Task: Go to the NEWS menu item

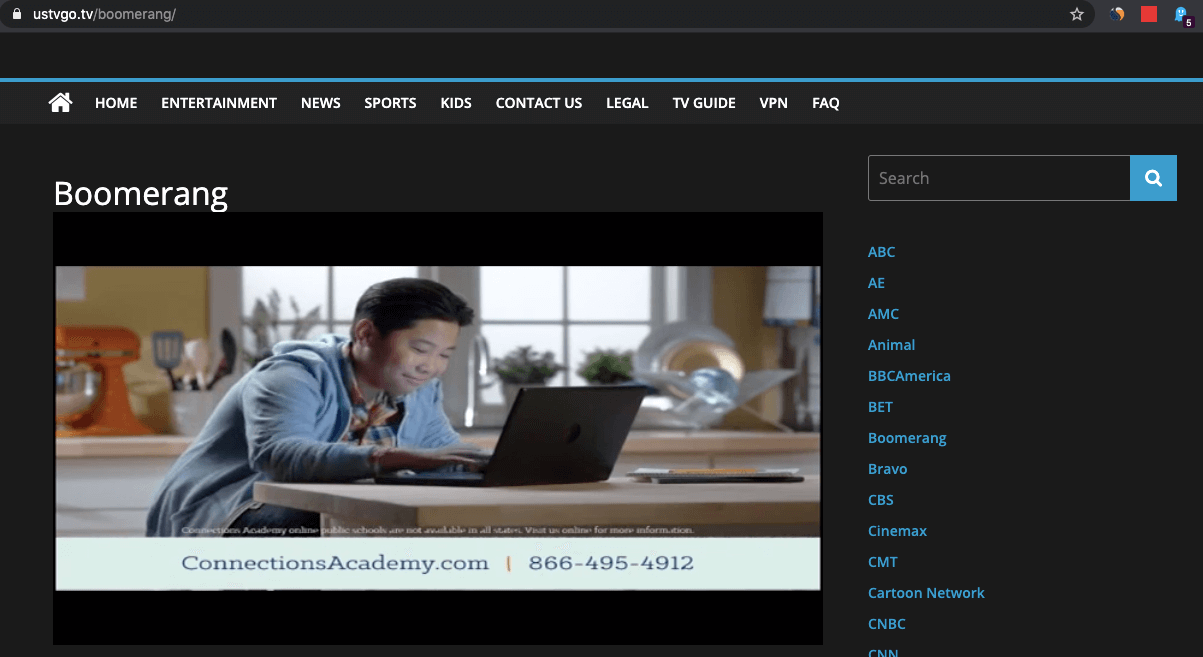Action: [321, 103]
